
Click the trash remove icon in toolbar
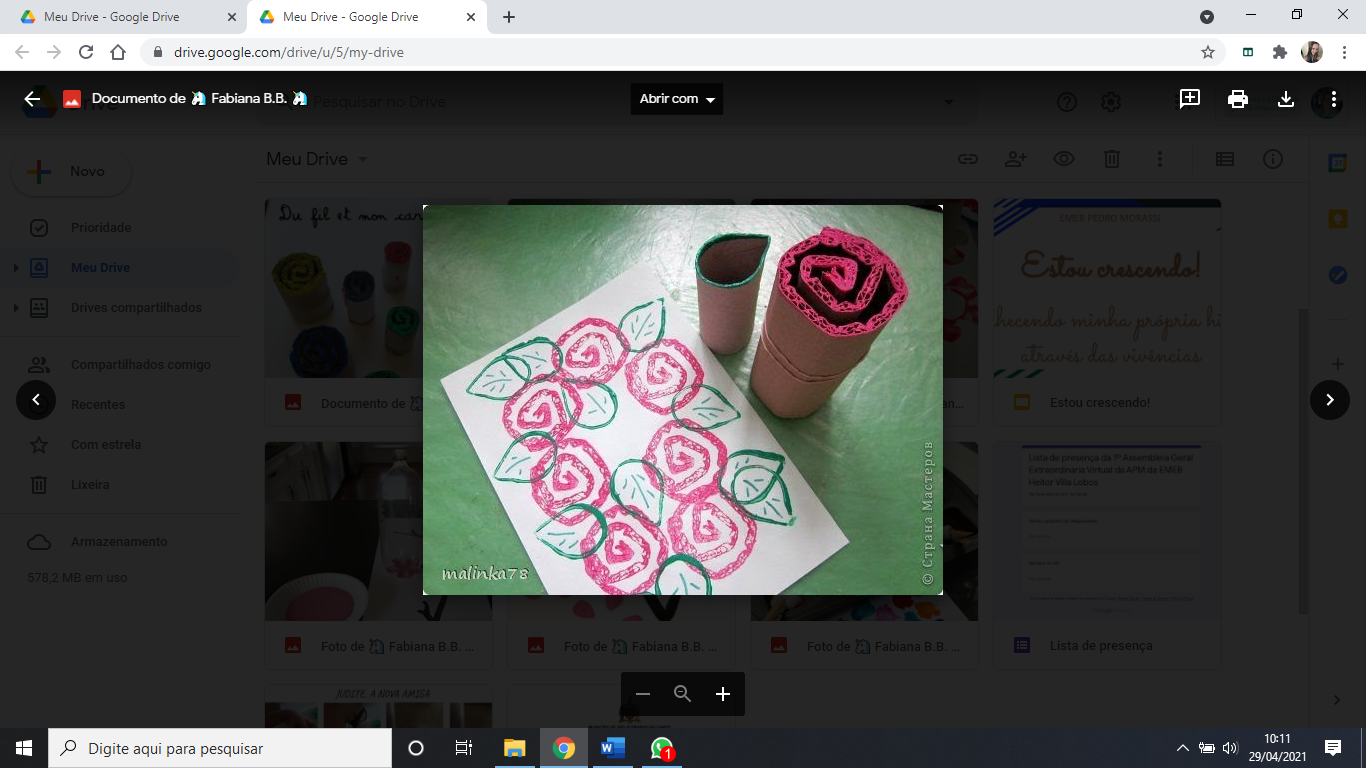point(1112,159)
